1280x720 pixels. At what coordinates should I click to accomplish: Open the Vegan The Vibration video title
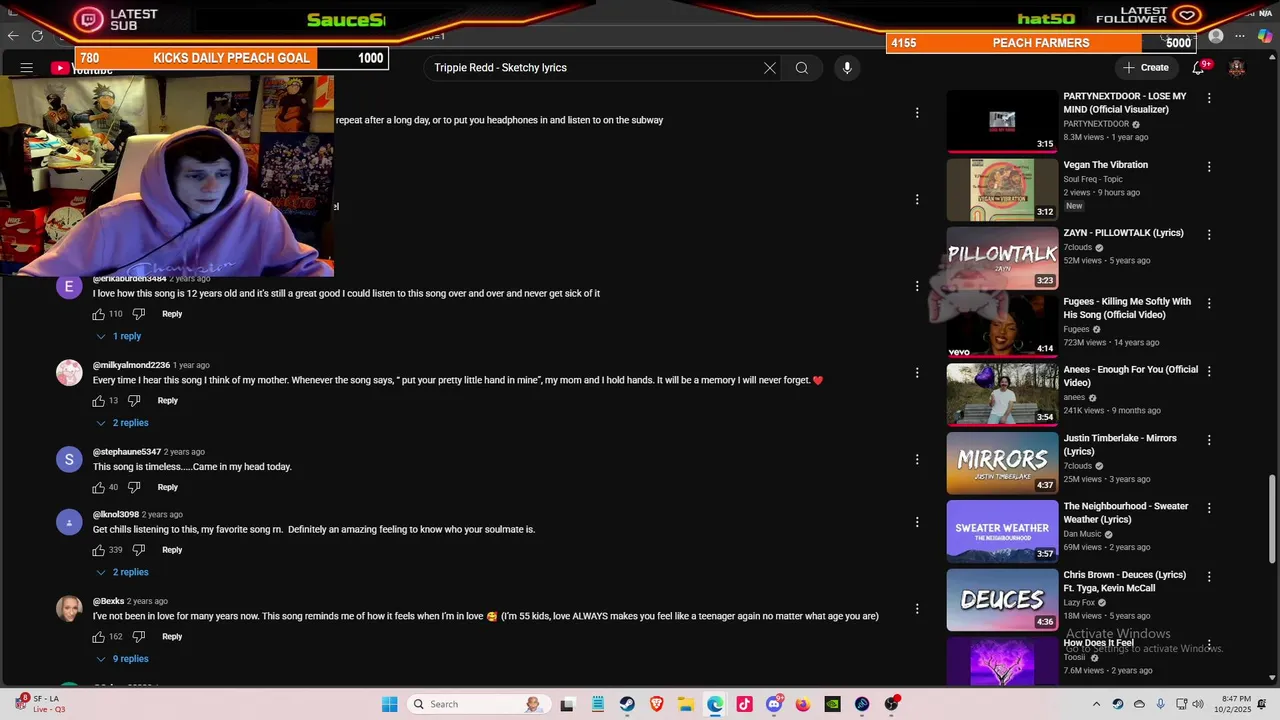point(1105,165)
